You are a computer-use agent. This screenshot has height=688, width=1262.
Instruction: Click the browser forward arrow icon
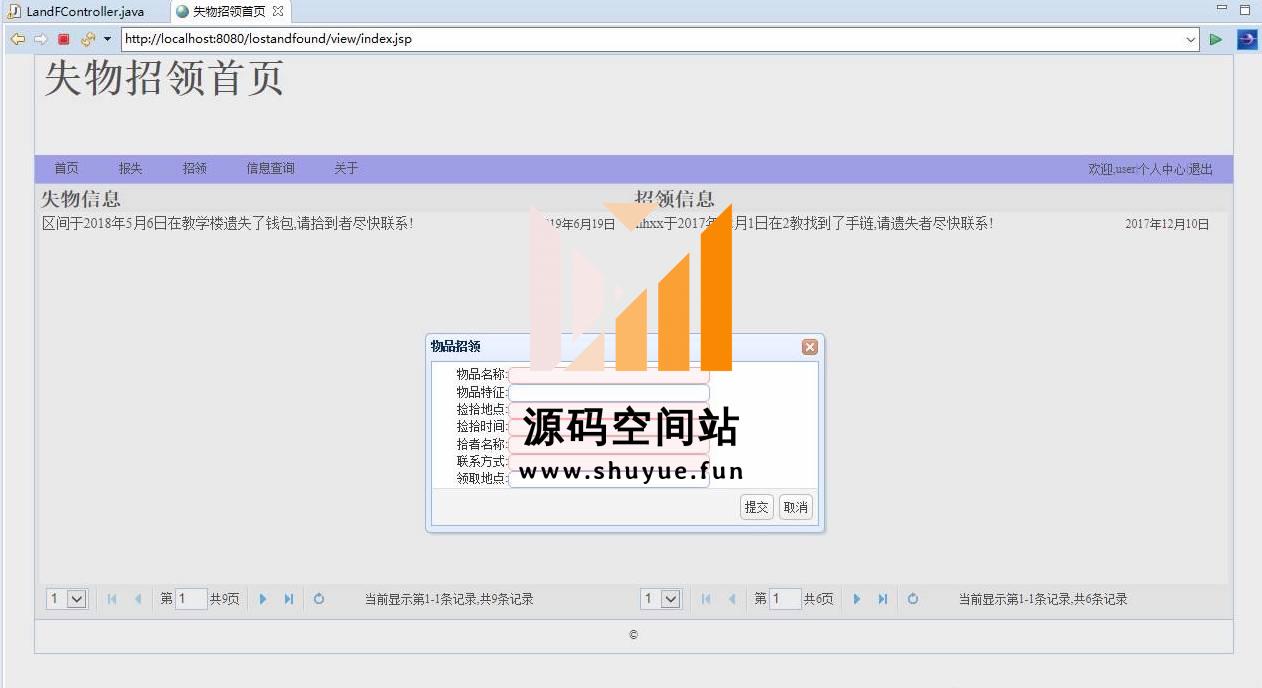click(41, 40)
